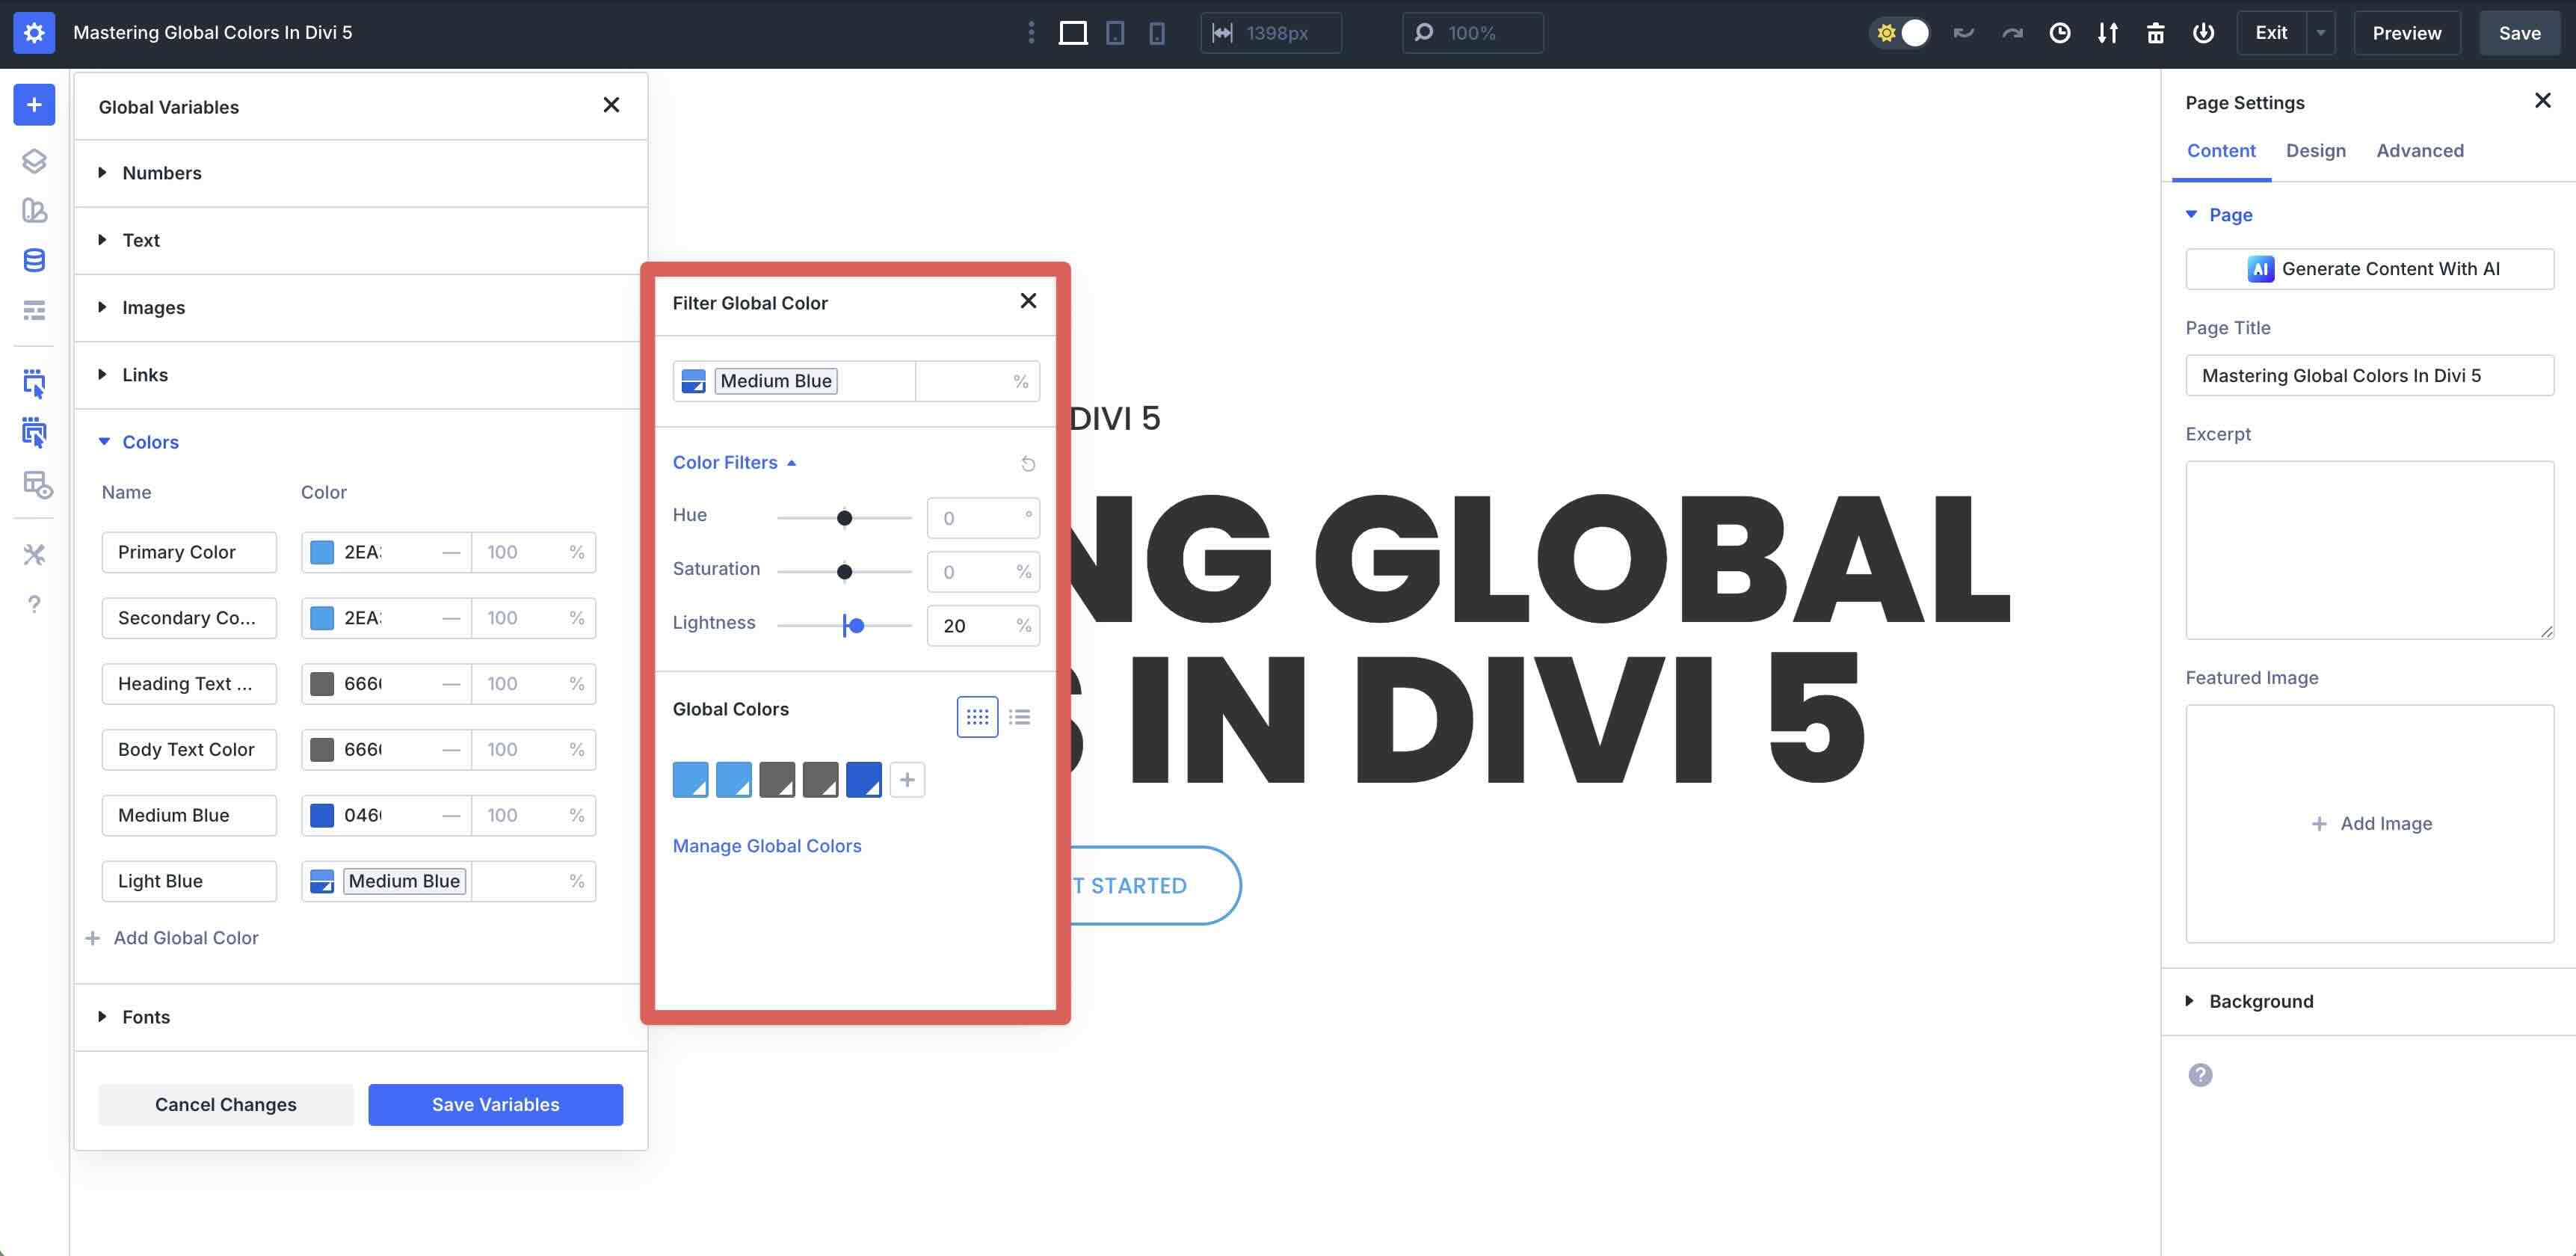The height and width of the screenshot is (1256, 2576).
Task: Toggle the light/dark mode switch
Action: pyautogui.click(x=1900, y=33)
